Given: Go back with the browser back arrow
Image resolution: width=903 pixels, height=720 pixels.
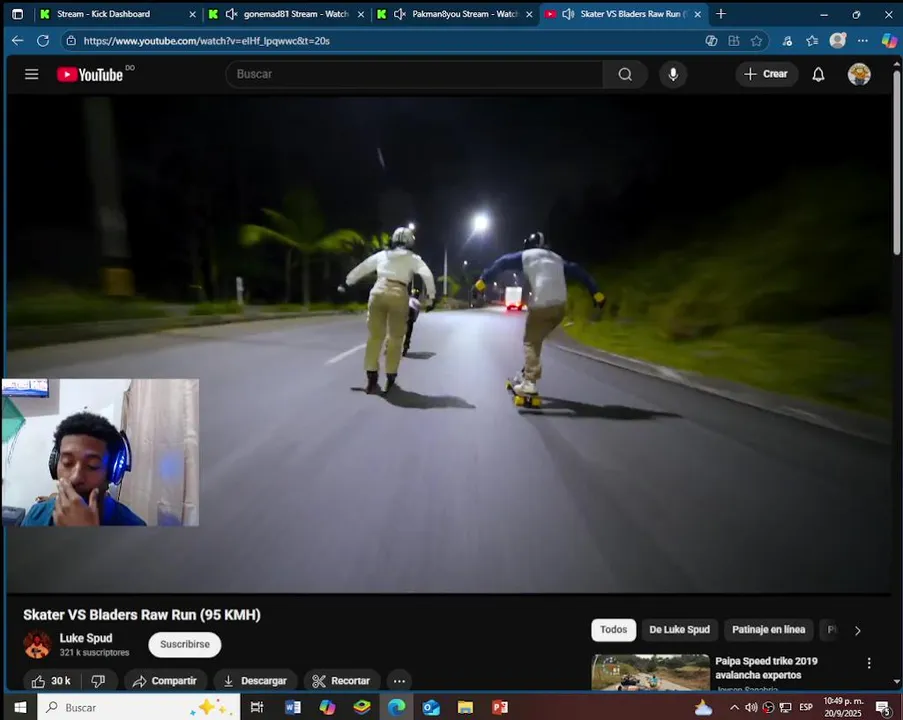Looking at the screenshot, I should pos(17,40).
